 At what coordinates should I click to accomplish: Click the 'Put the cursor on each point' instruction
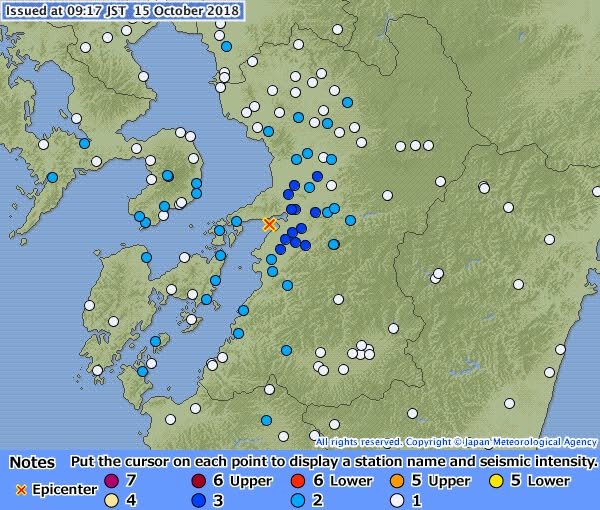pos(333,463)
